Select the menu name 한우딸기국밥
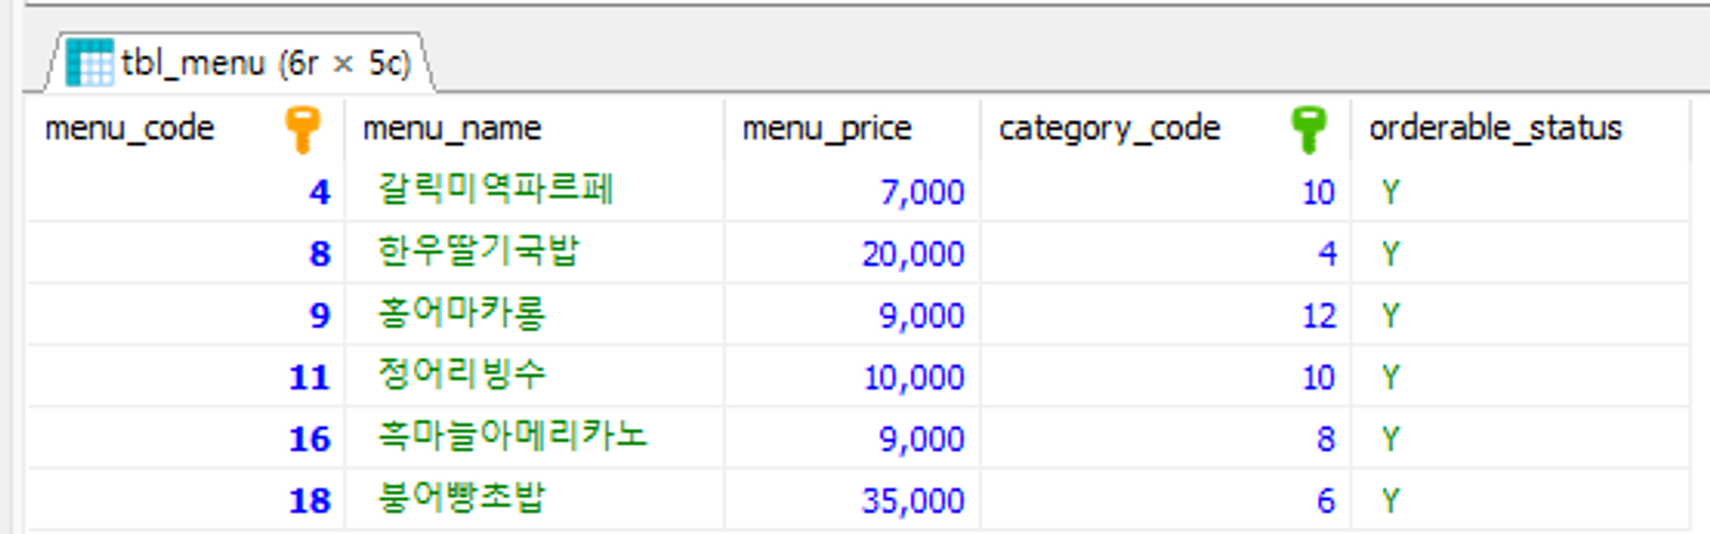The height and width of the screenshot is (534, 1710). pyautogui.click(x=478, y=251)
